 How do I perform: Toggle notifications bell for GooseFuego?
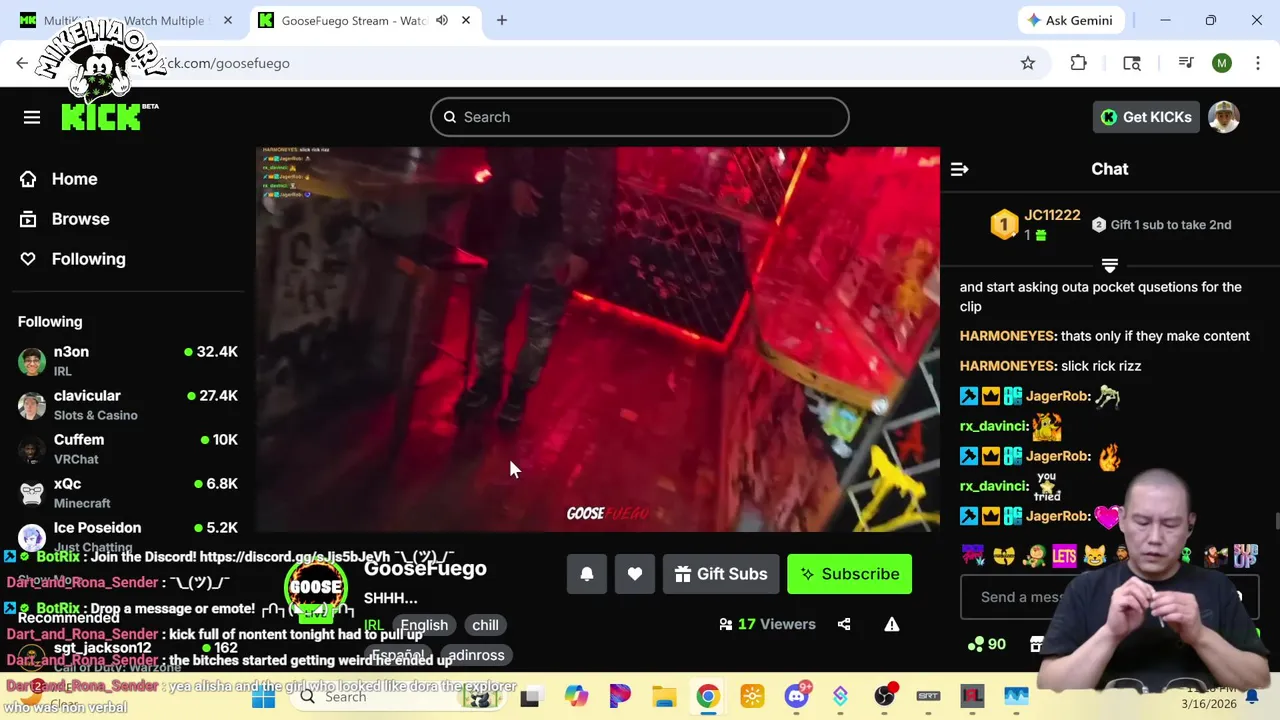[x=587, y=574]
